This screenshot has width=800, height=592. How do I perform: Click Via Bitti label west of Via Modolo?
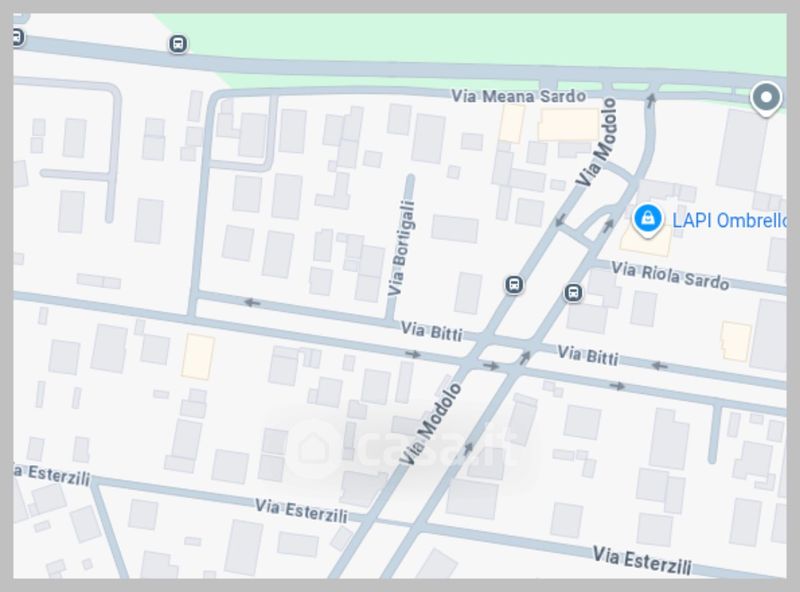coord(432,331)
